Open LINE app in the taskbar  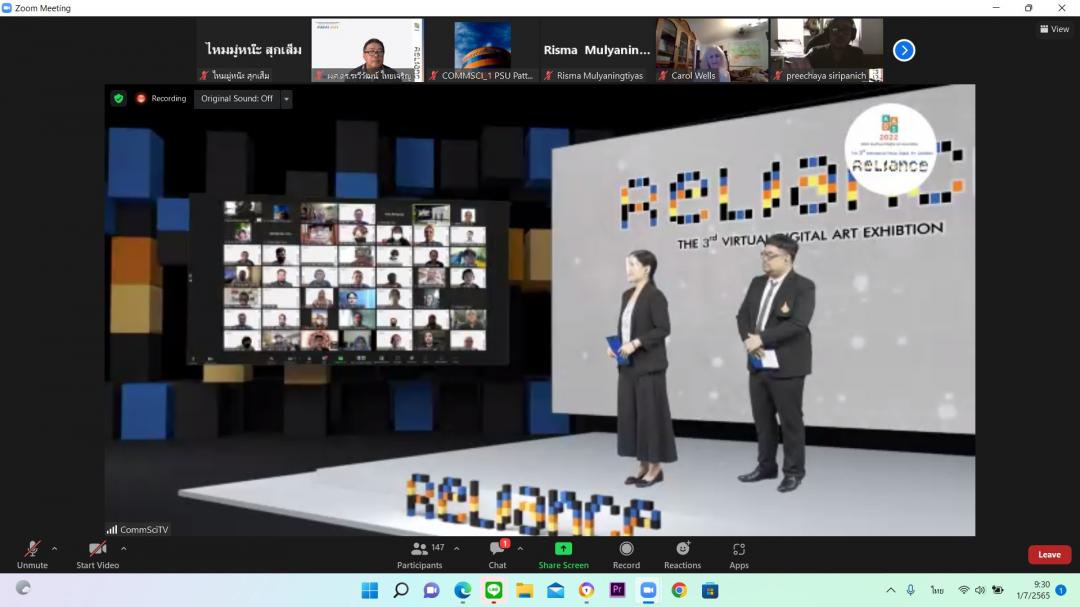pos(493,590)
